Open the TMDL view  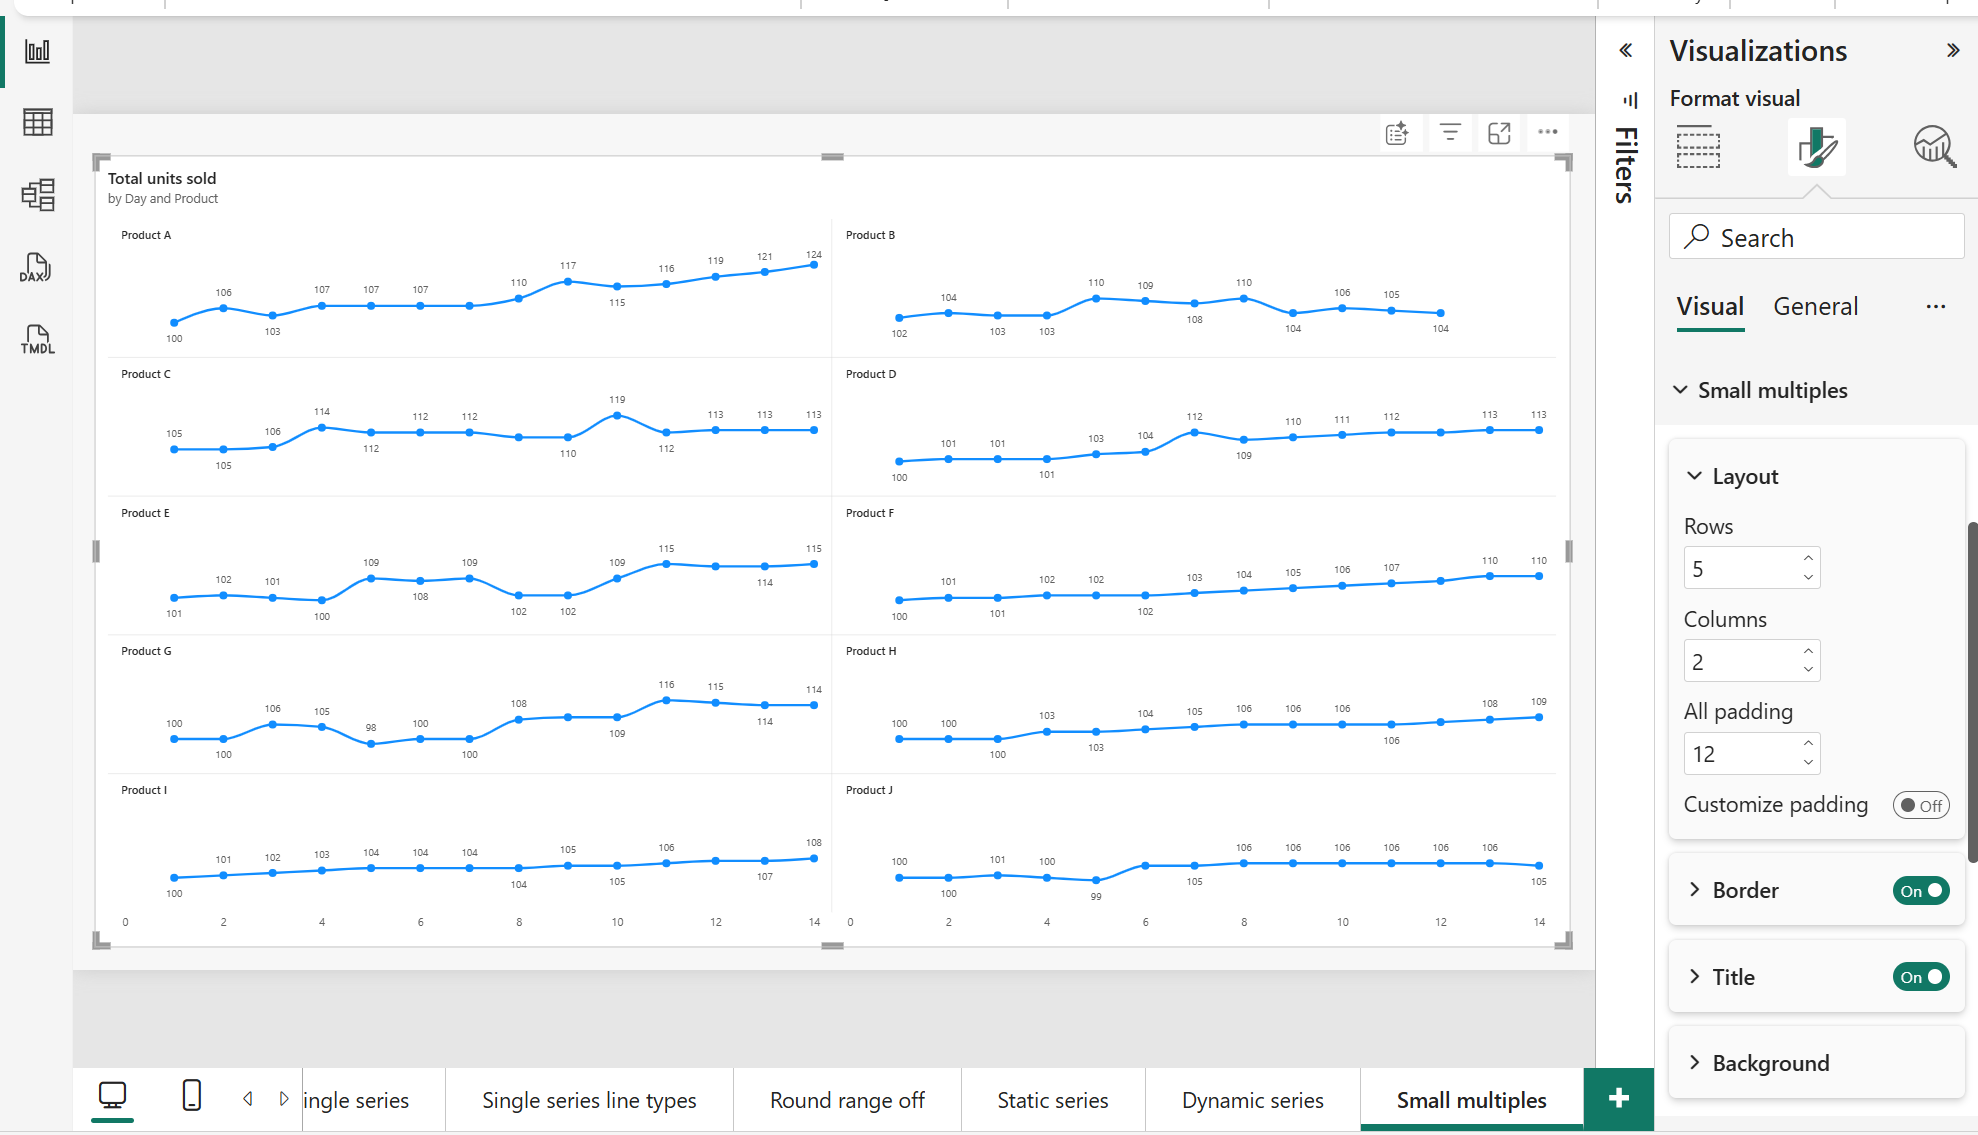[36, 339]
